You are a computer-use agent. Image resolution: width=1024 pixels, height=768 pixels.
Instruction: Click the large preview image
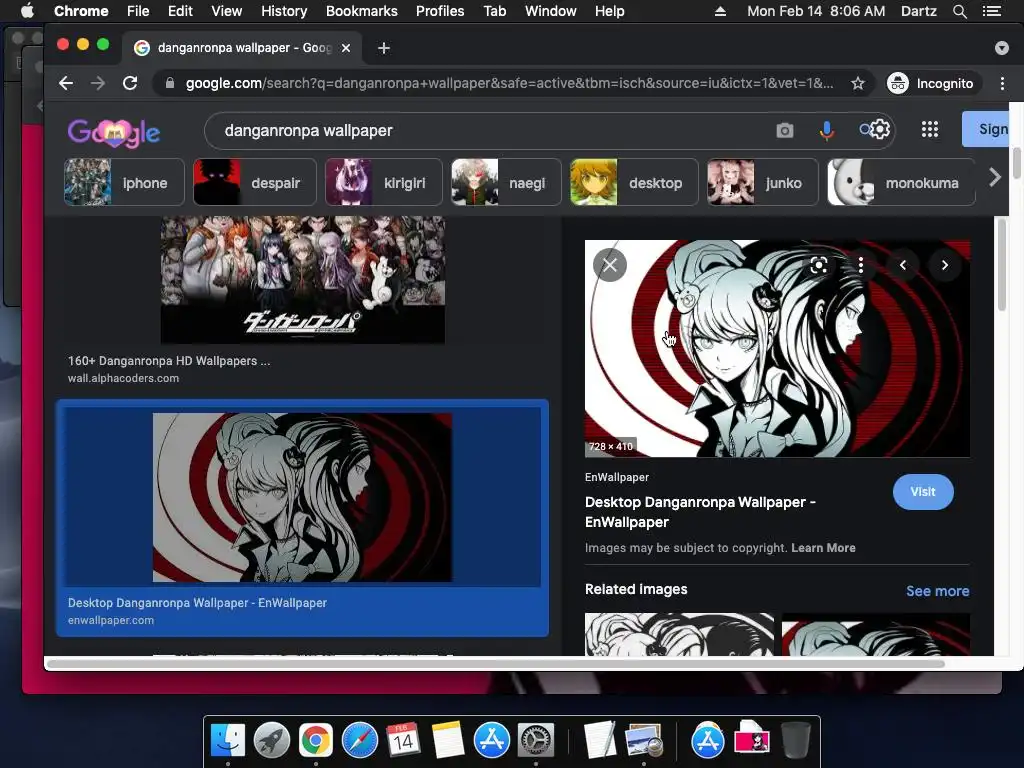point(777,348)
